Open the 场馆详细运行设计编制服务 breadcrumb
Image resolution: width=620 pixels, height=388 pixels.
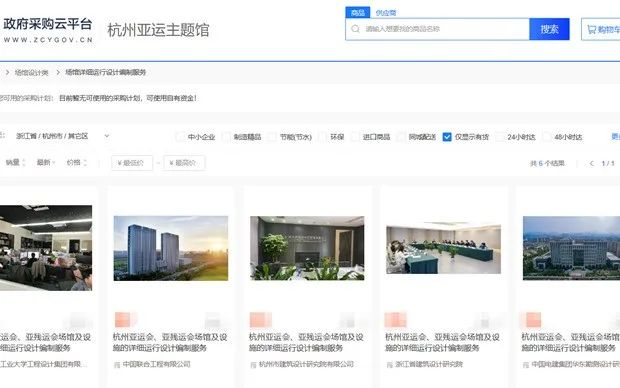(106, 72)
